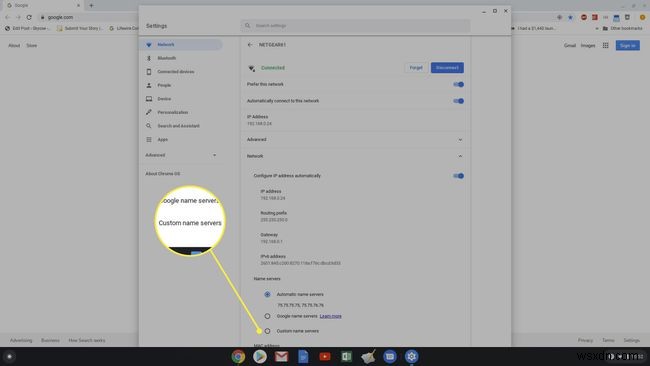This screenshot has width=650, height=366.
Task: Open About Chrome OS page
Action: (162, 174)
